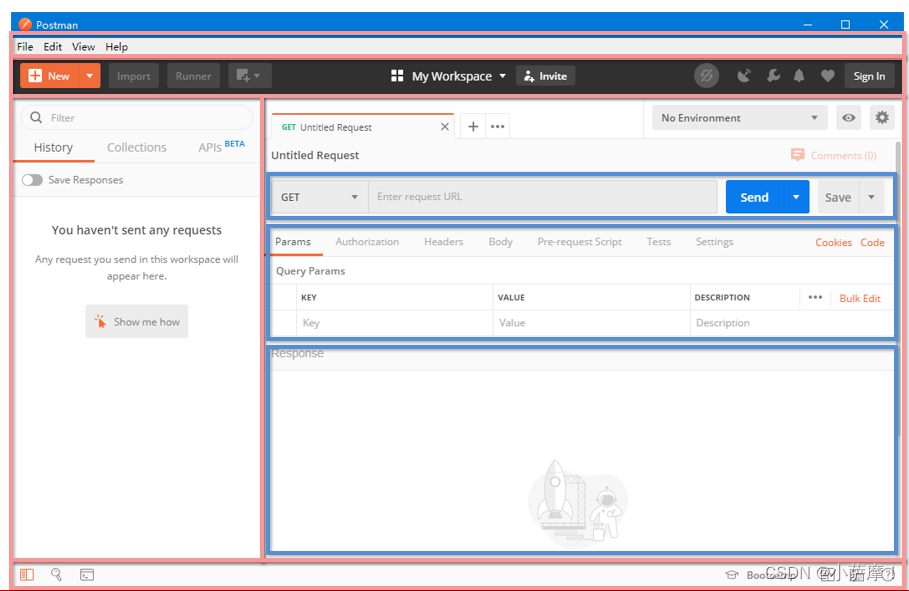Open the Help menu
The image size is (909, 591).
(x=117, y=47)
